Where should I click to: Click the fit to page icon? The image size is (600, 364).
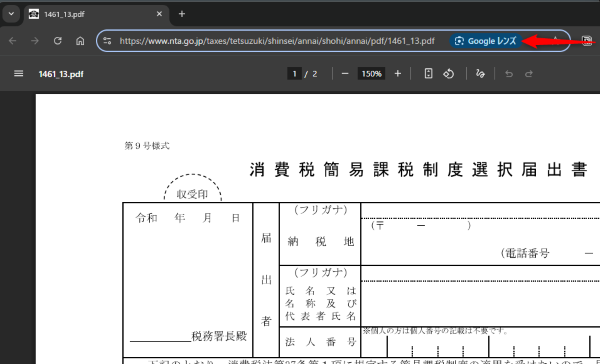[x=429, y=73]
